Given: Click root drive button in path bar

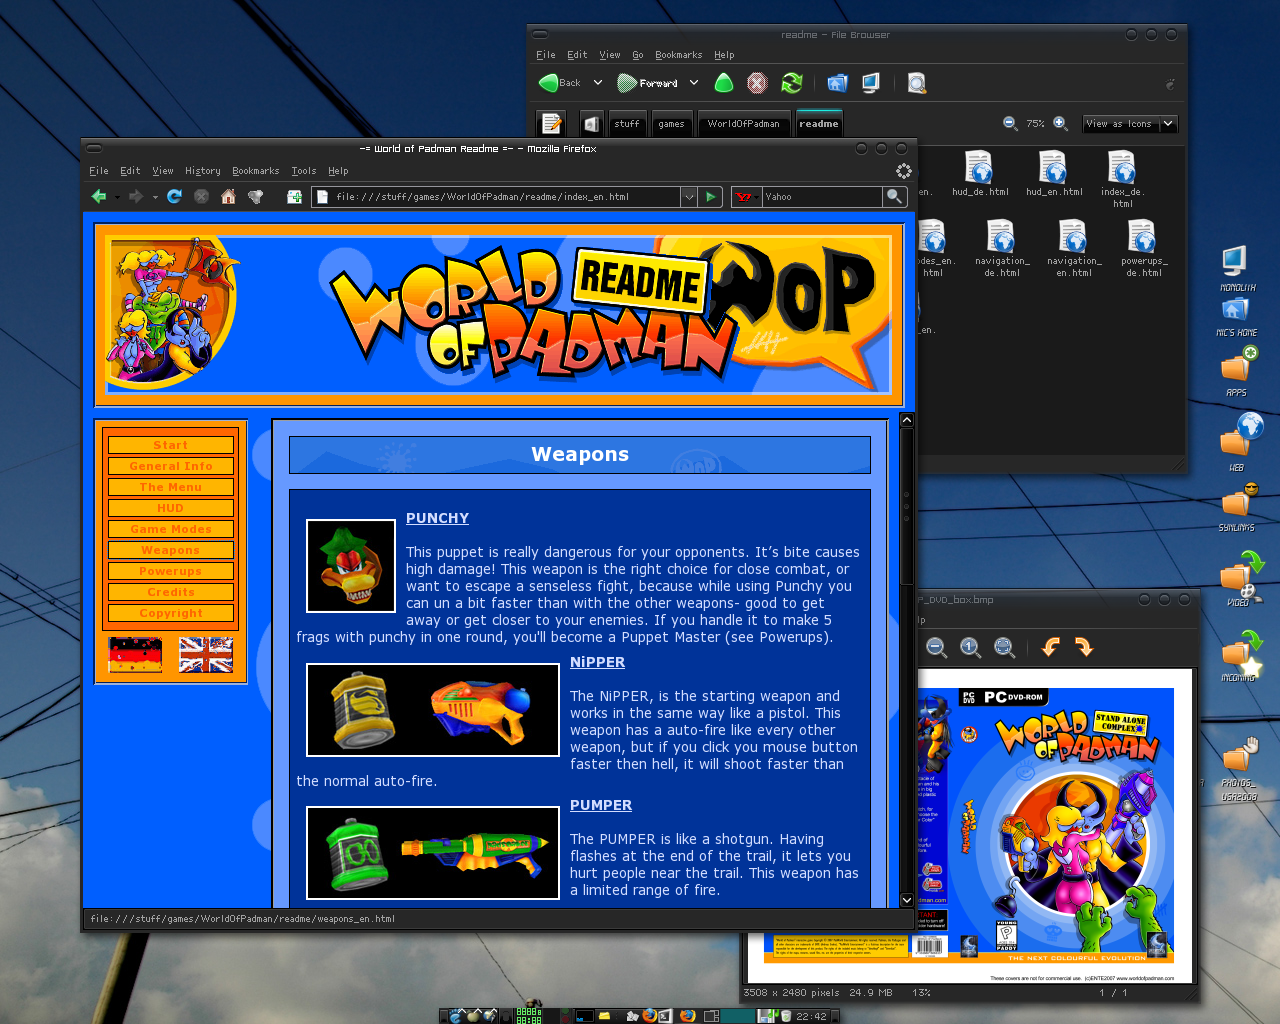Looking at the screenshot, I should (591, 123).
